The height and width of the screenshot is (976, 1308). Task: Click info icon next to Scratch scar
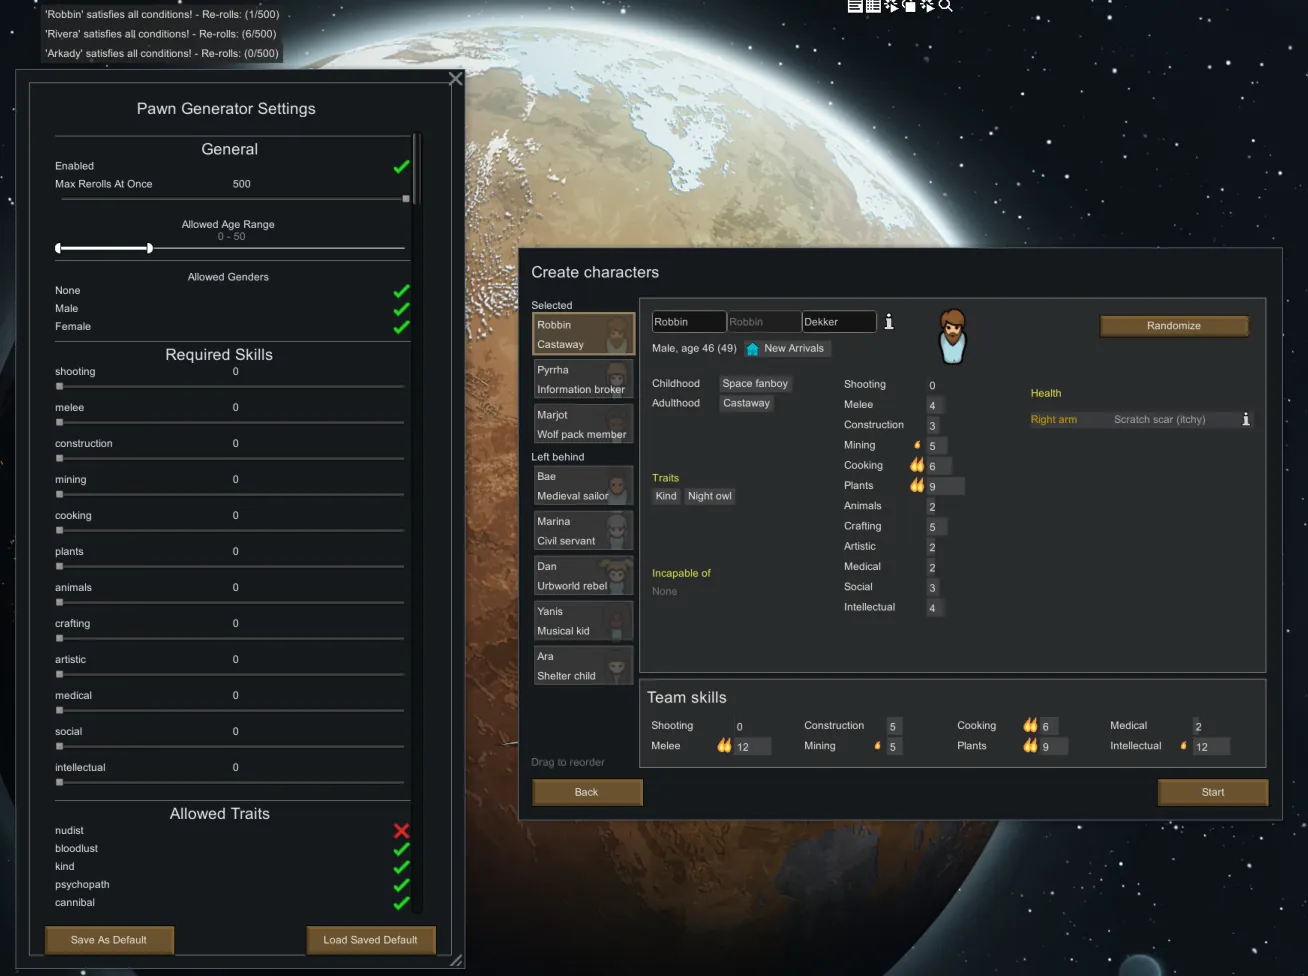[x=1246, y=420]
